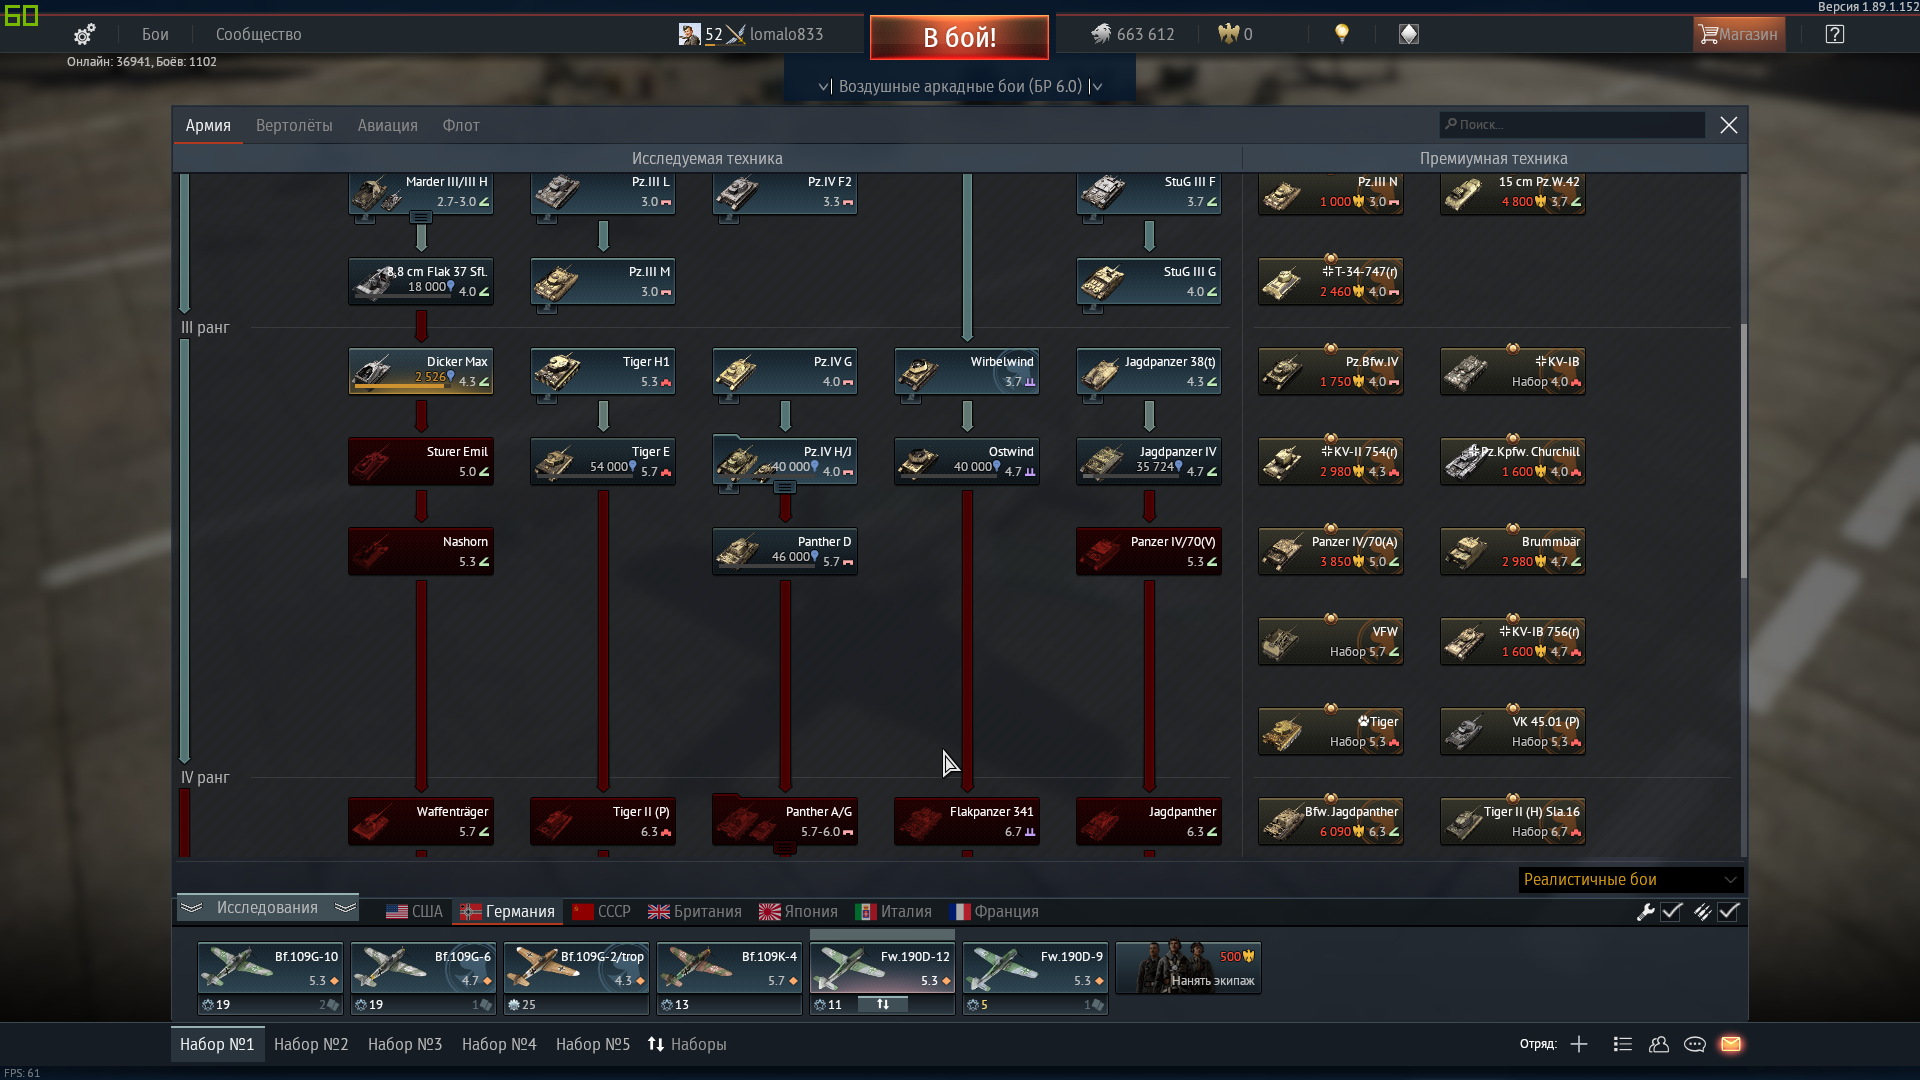The width and height of the screenshot is (1920, 1080).
Task: Select the Bf.109G-2/trop crew slot
Action: click(x=576, y=968)
